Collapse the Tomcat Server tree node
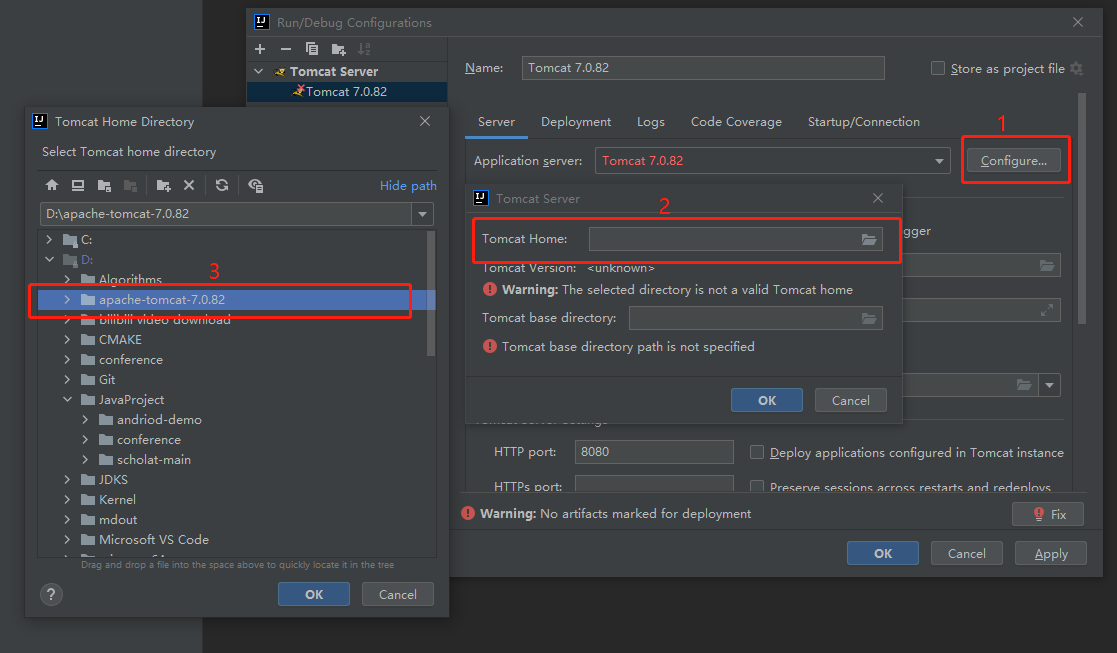Screen dimensions: 1117x653 [259, 71]
